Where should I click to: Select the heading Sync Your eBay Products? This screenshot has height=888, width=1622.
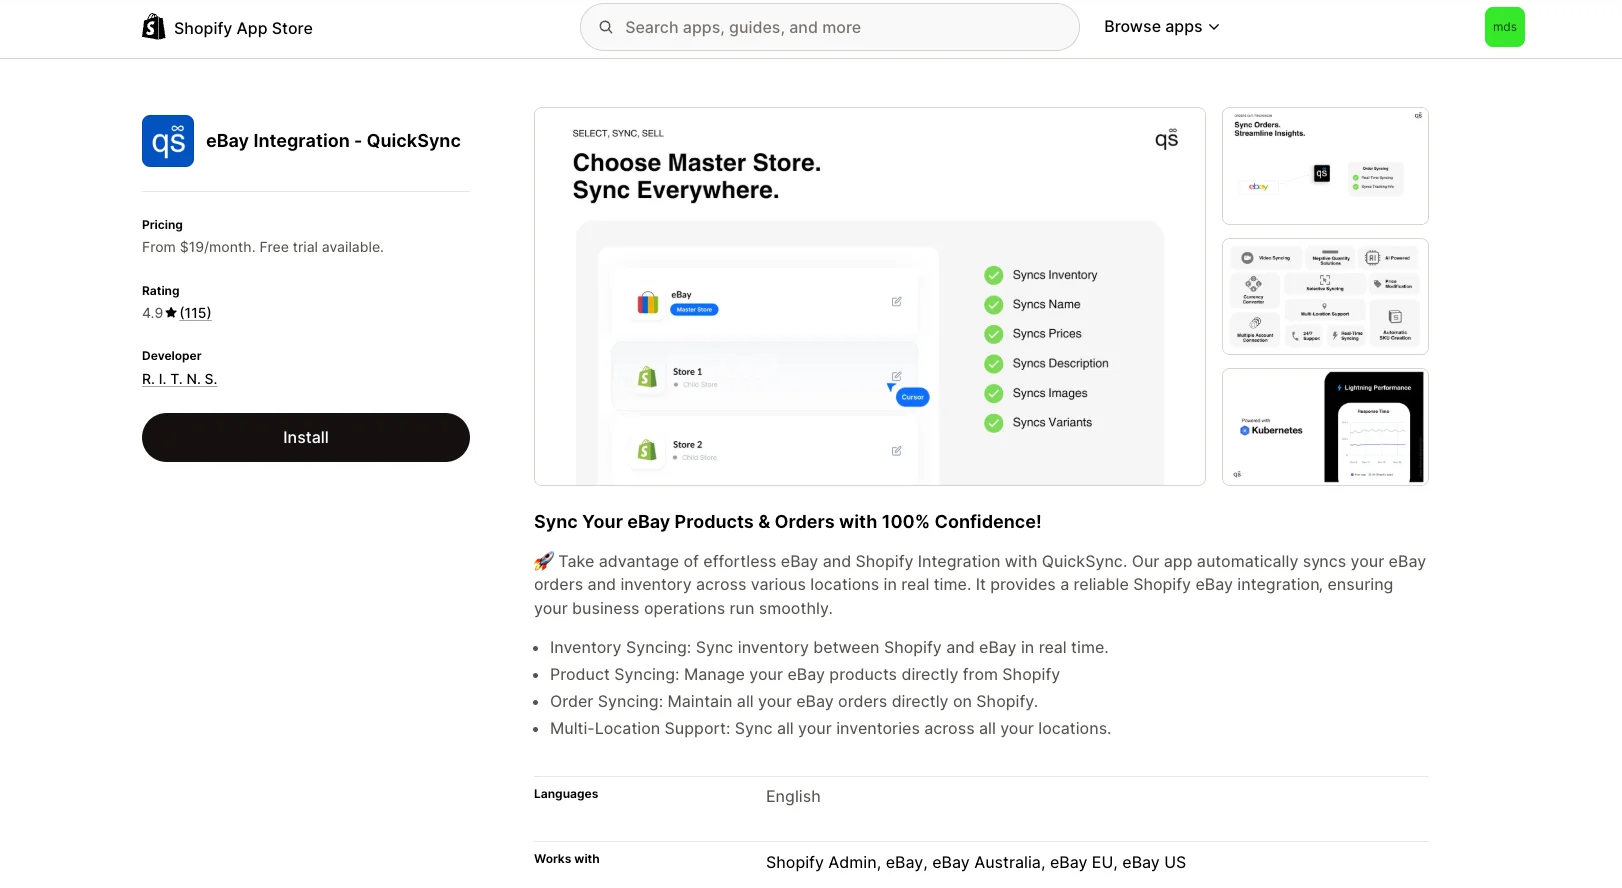[787, 522]
